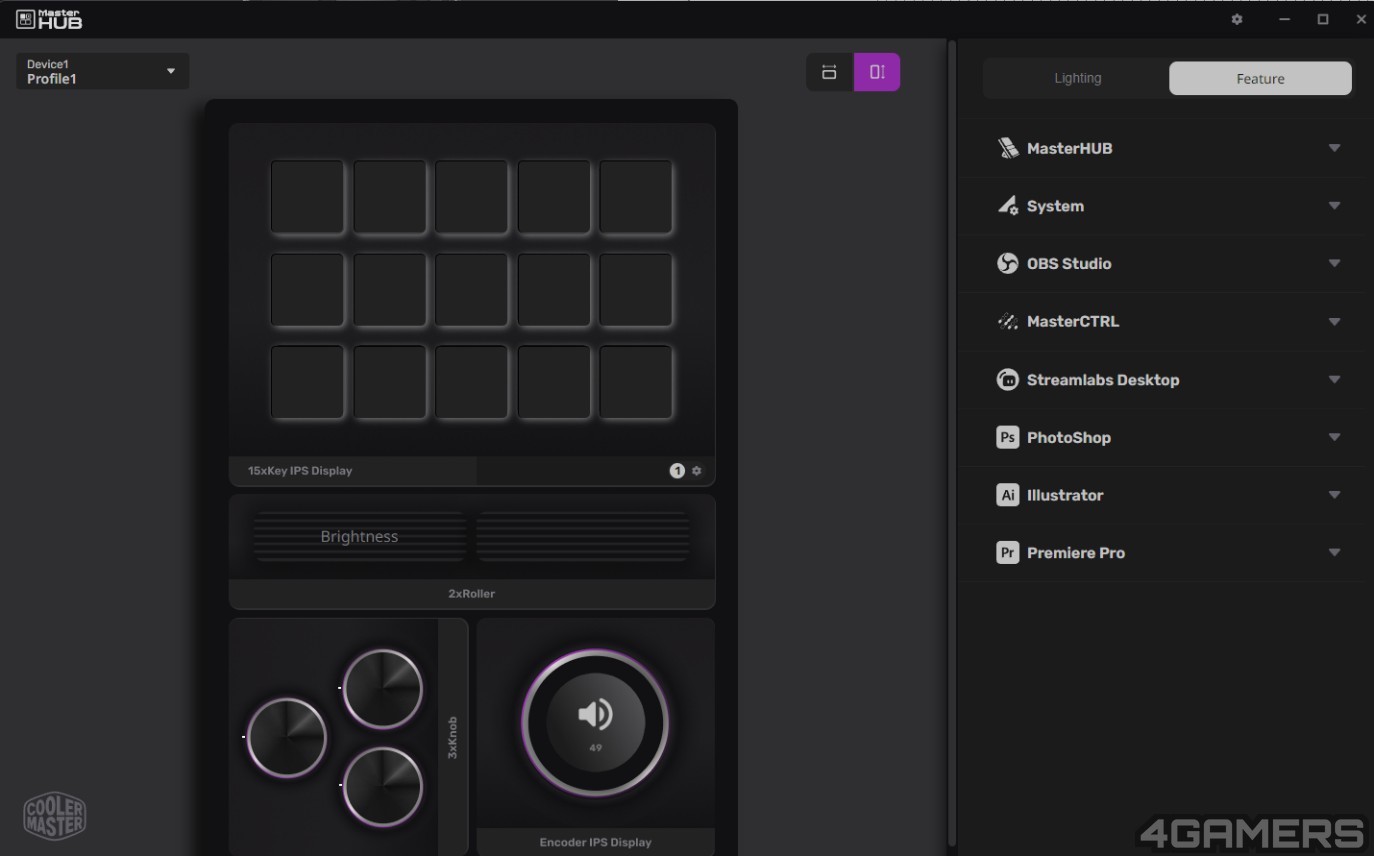Image resolution: width=1374 pixels, height=856 pixels.
Task: Click the MasterHUB logo in title bar
Action: 49,19
